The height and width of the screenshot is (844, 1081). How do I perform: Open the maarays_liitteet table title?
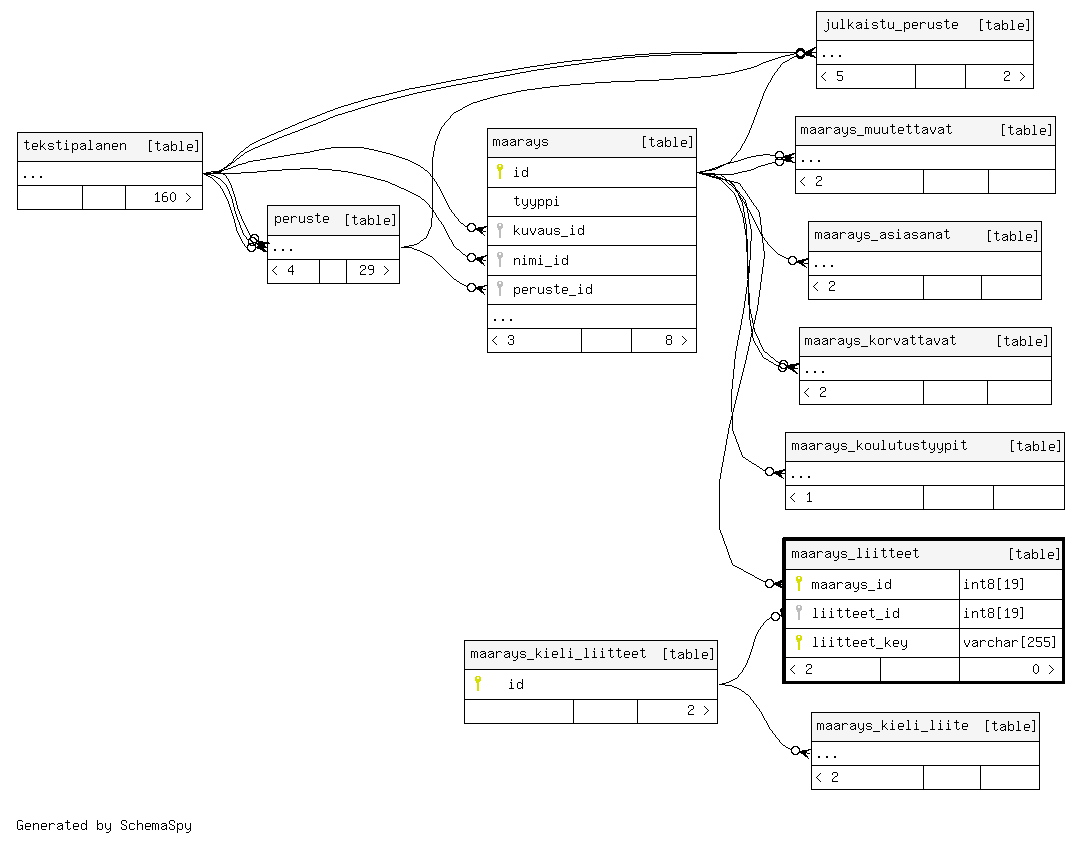(855, 553)
